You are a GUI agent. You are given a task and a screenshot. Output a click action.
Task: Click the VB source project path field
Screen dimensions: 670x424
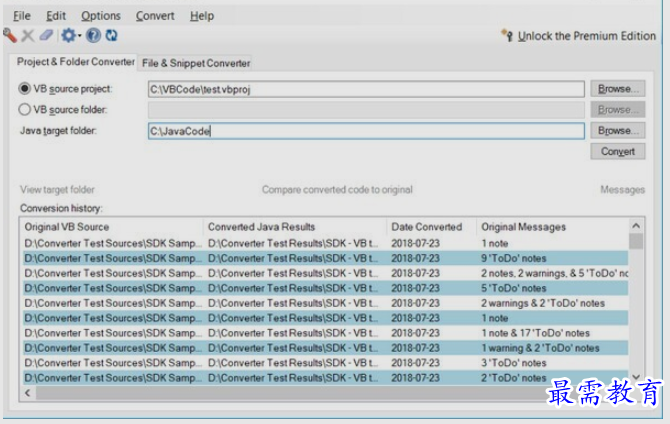click(366, 89)
